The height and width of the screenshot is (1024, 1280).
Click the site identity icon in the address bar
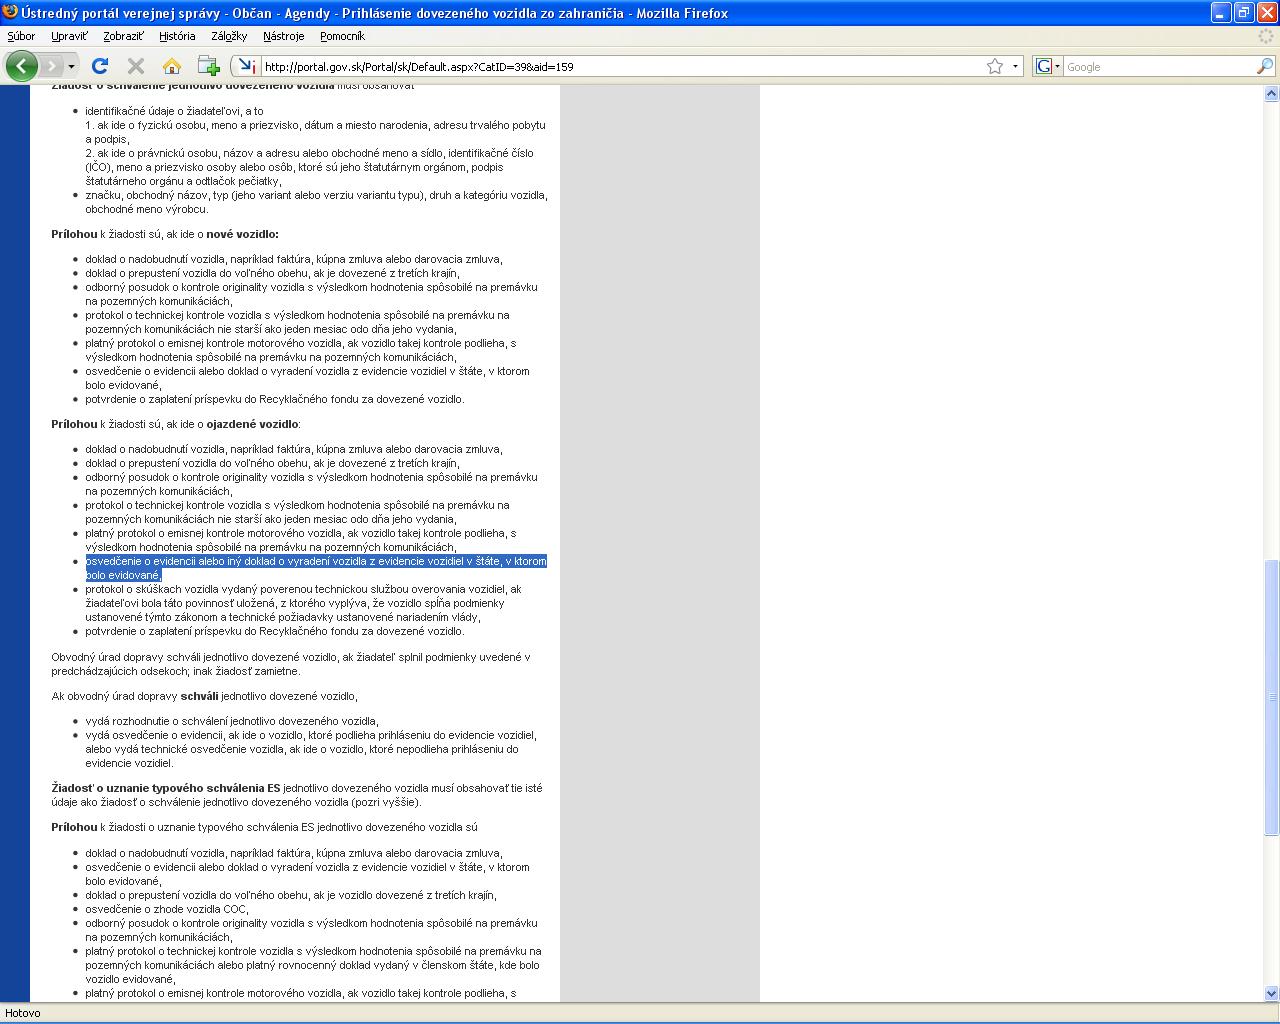click(245, 66)
